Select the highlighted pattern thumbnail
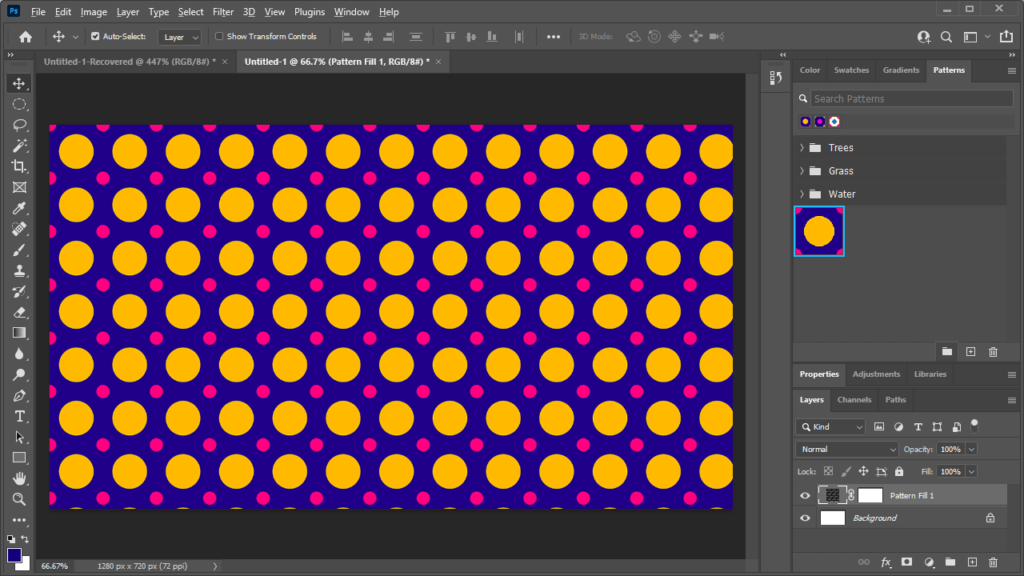This screenshot has width=1024, height=576. (818, 231)
